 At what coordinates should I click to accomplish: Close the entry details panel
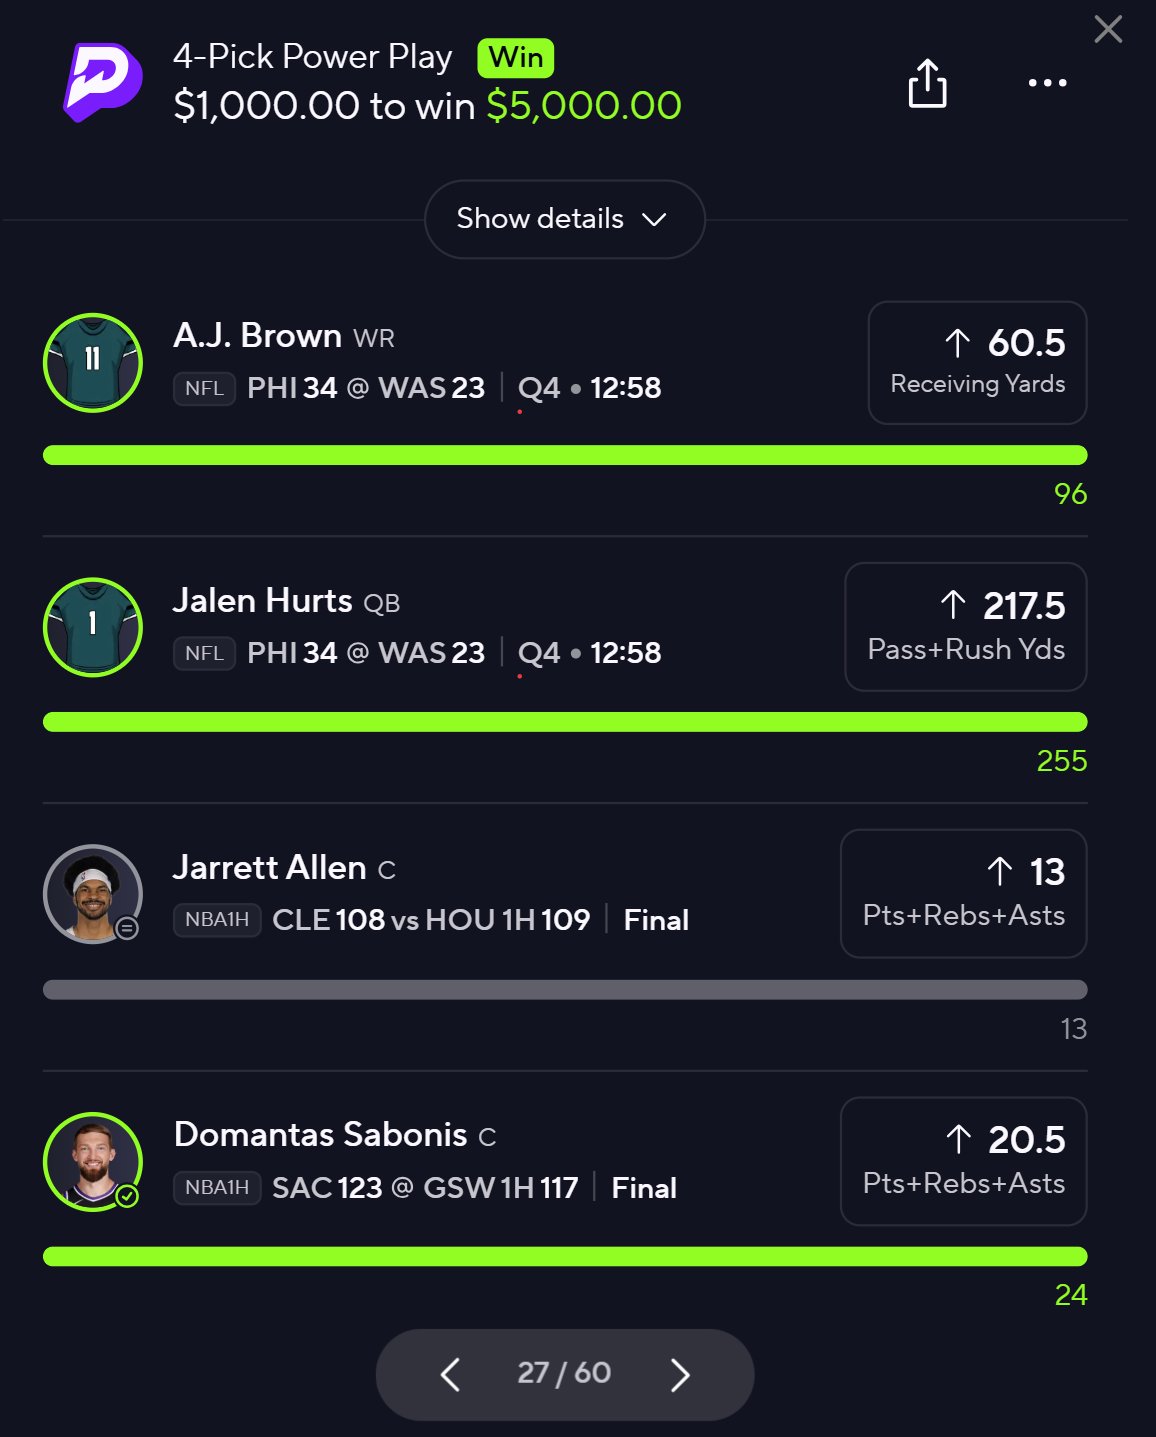click(1108, 29)
